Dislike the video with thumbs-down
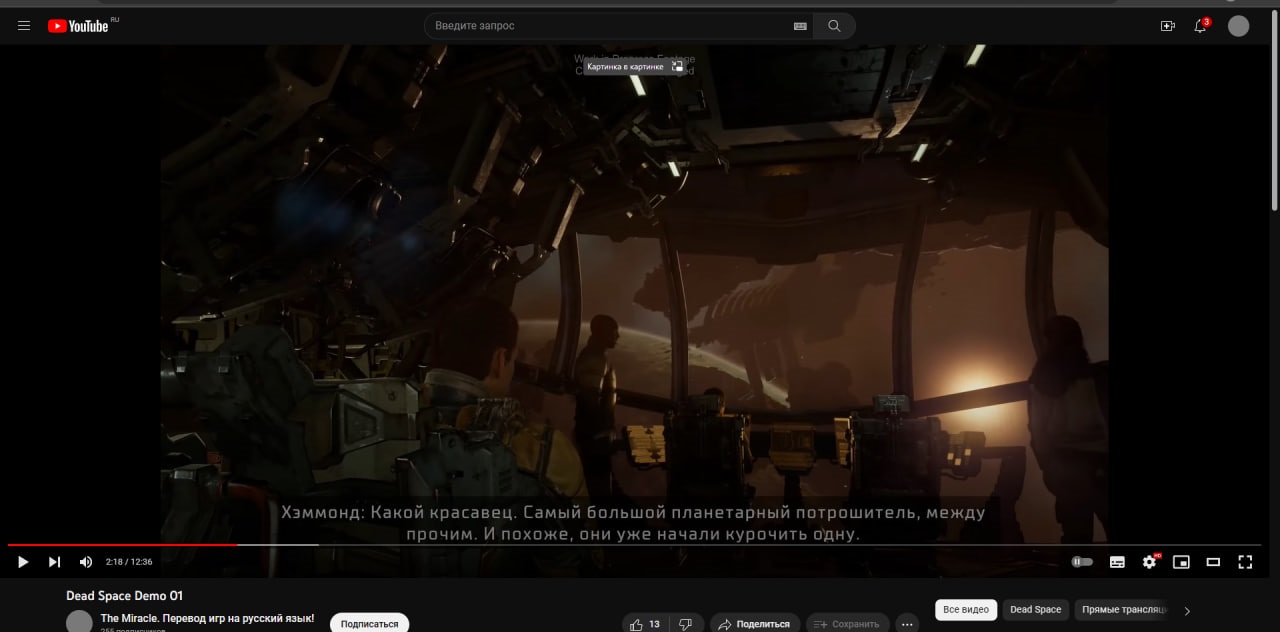The width and height of the screenshot is (1280, 632). point(685,624)
